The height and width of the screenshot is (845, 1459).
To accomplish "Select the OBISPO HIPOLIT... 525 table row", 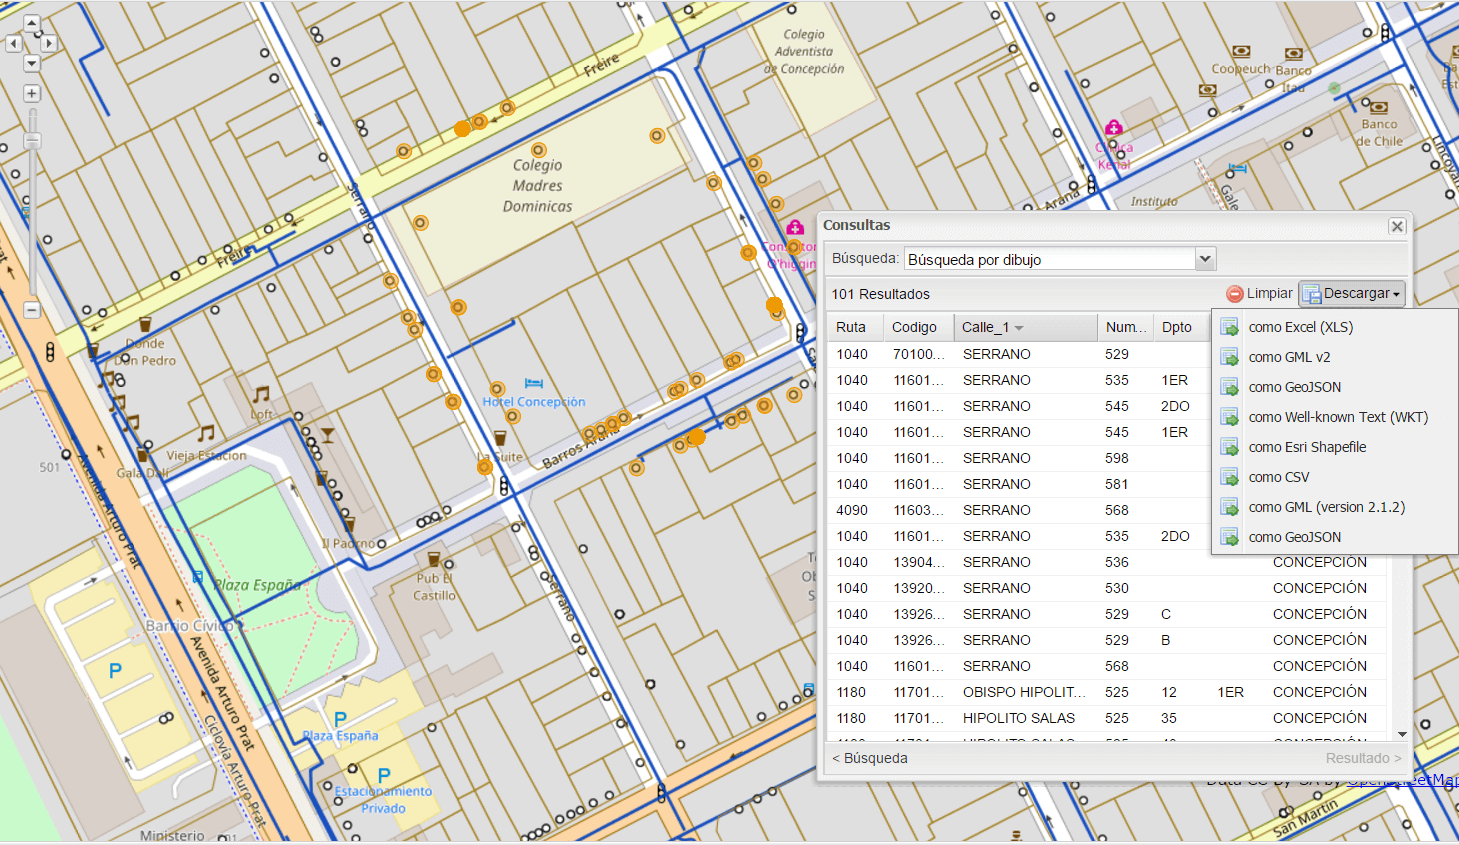I will coord(1023,692).
